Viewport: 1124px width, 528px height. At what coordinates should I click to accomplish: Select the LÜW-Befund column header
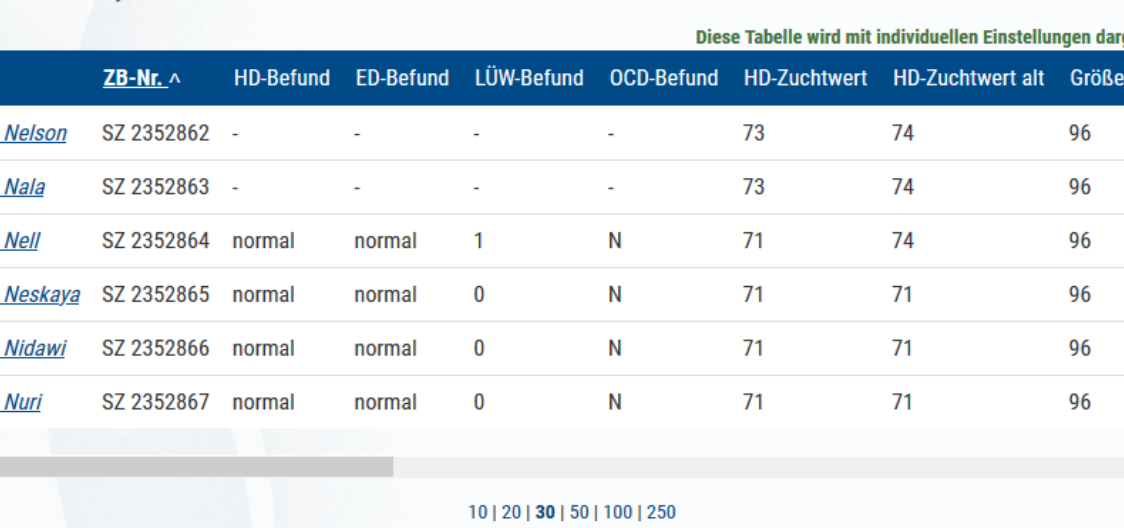529,78
